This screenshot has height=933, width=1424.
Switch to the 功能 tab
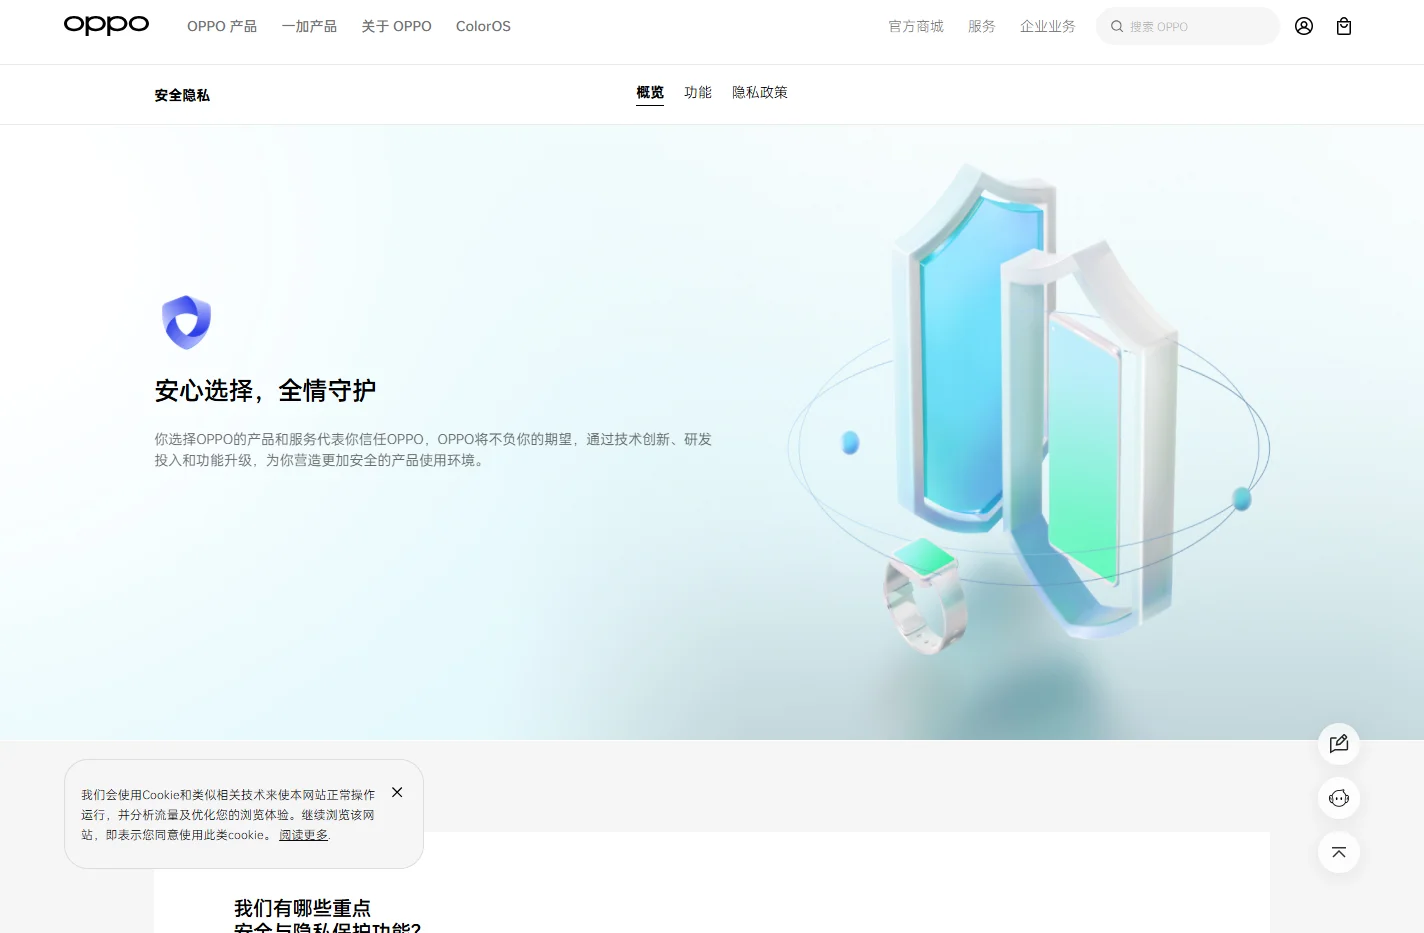tap(698, 92)
